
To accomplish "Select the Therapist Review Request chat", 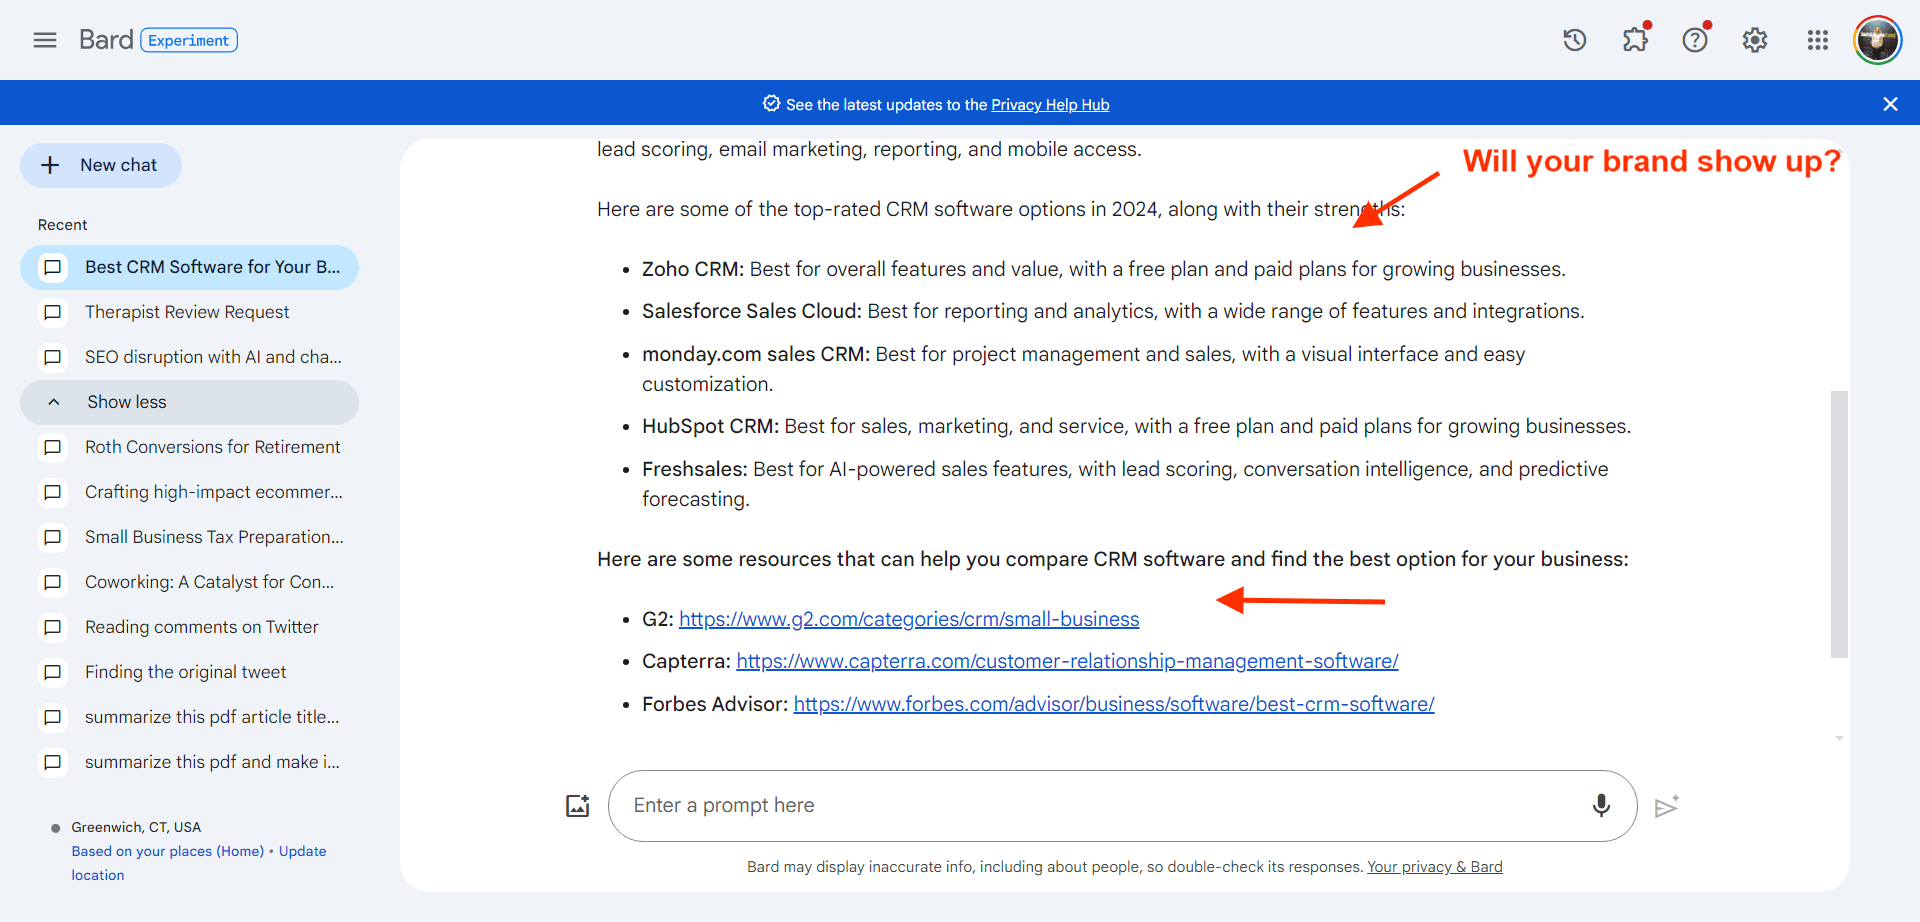I will (187, 312).
